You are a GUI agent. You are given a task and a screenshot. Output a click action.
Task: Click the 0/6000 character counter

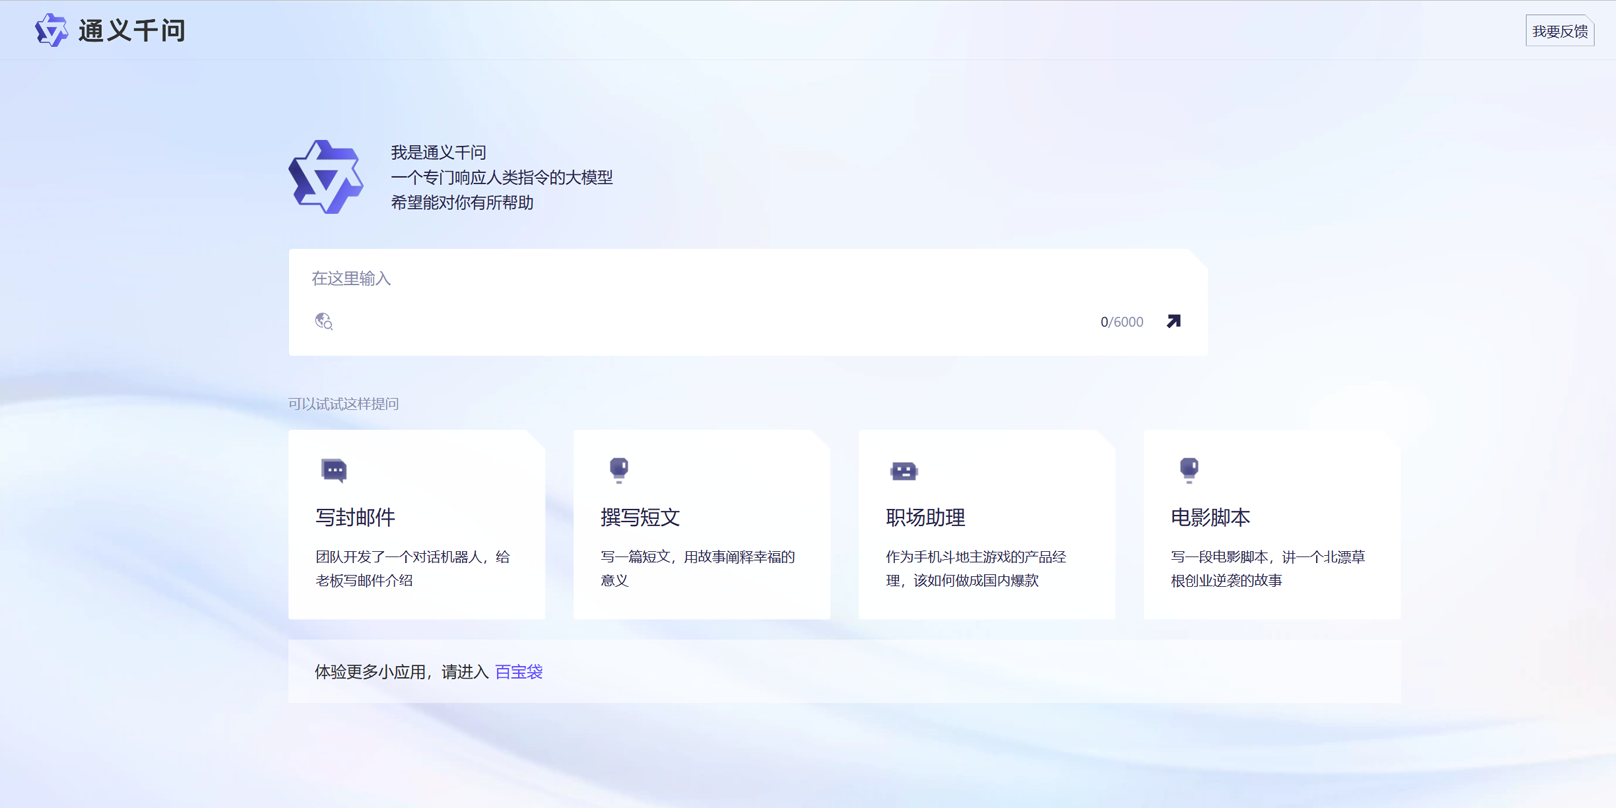point(1122,322)
